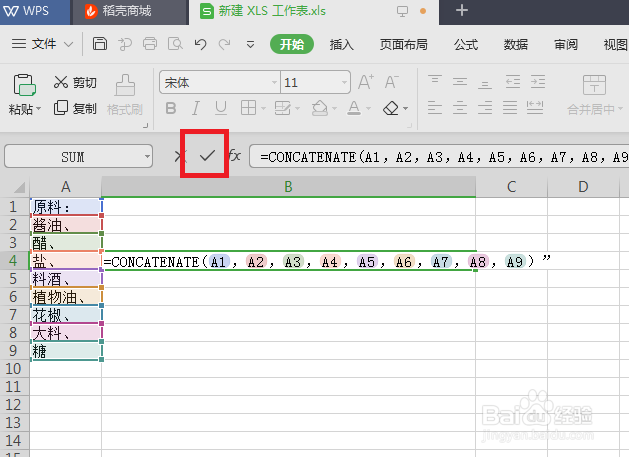The width and height of the screenshot is (629, 457).
Task: Click the Save icon in quick toolbar
Action: coord(100,43)
